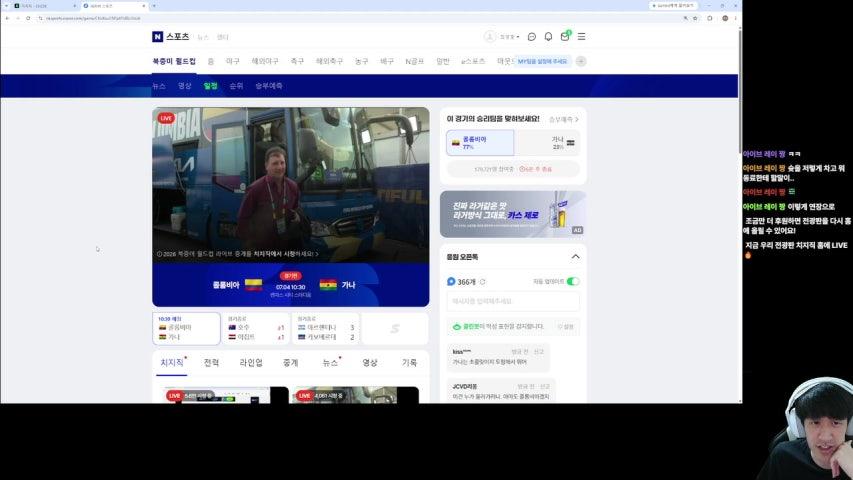The width and height of the screenshot is (853, 480).
Task: Click the open-talk message input field
Action: pyautogui.click(x=513, y=301)
